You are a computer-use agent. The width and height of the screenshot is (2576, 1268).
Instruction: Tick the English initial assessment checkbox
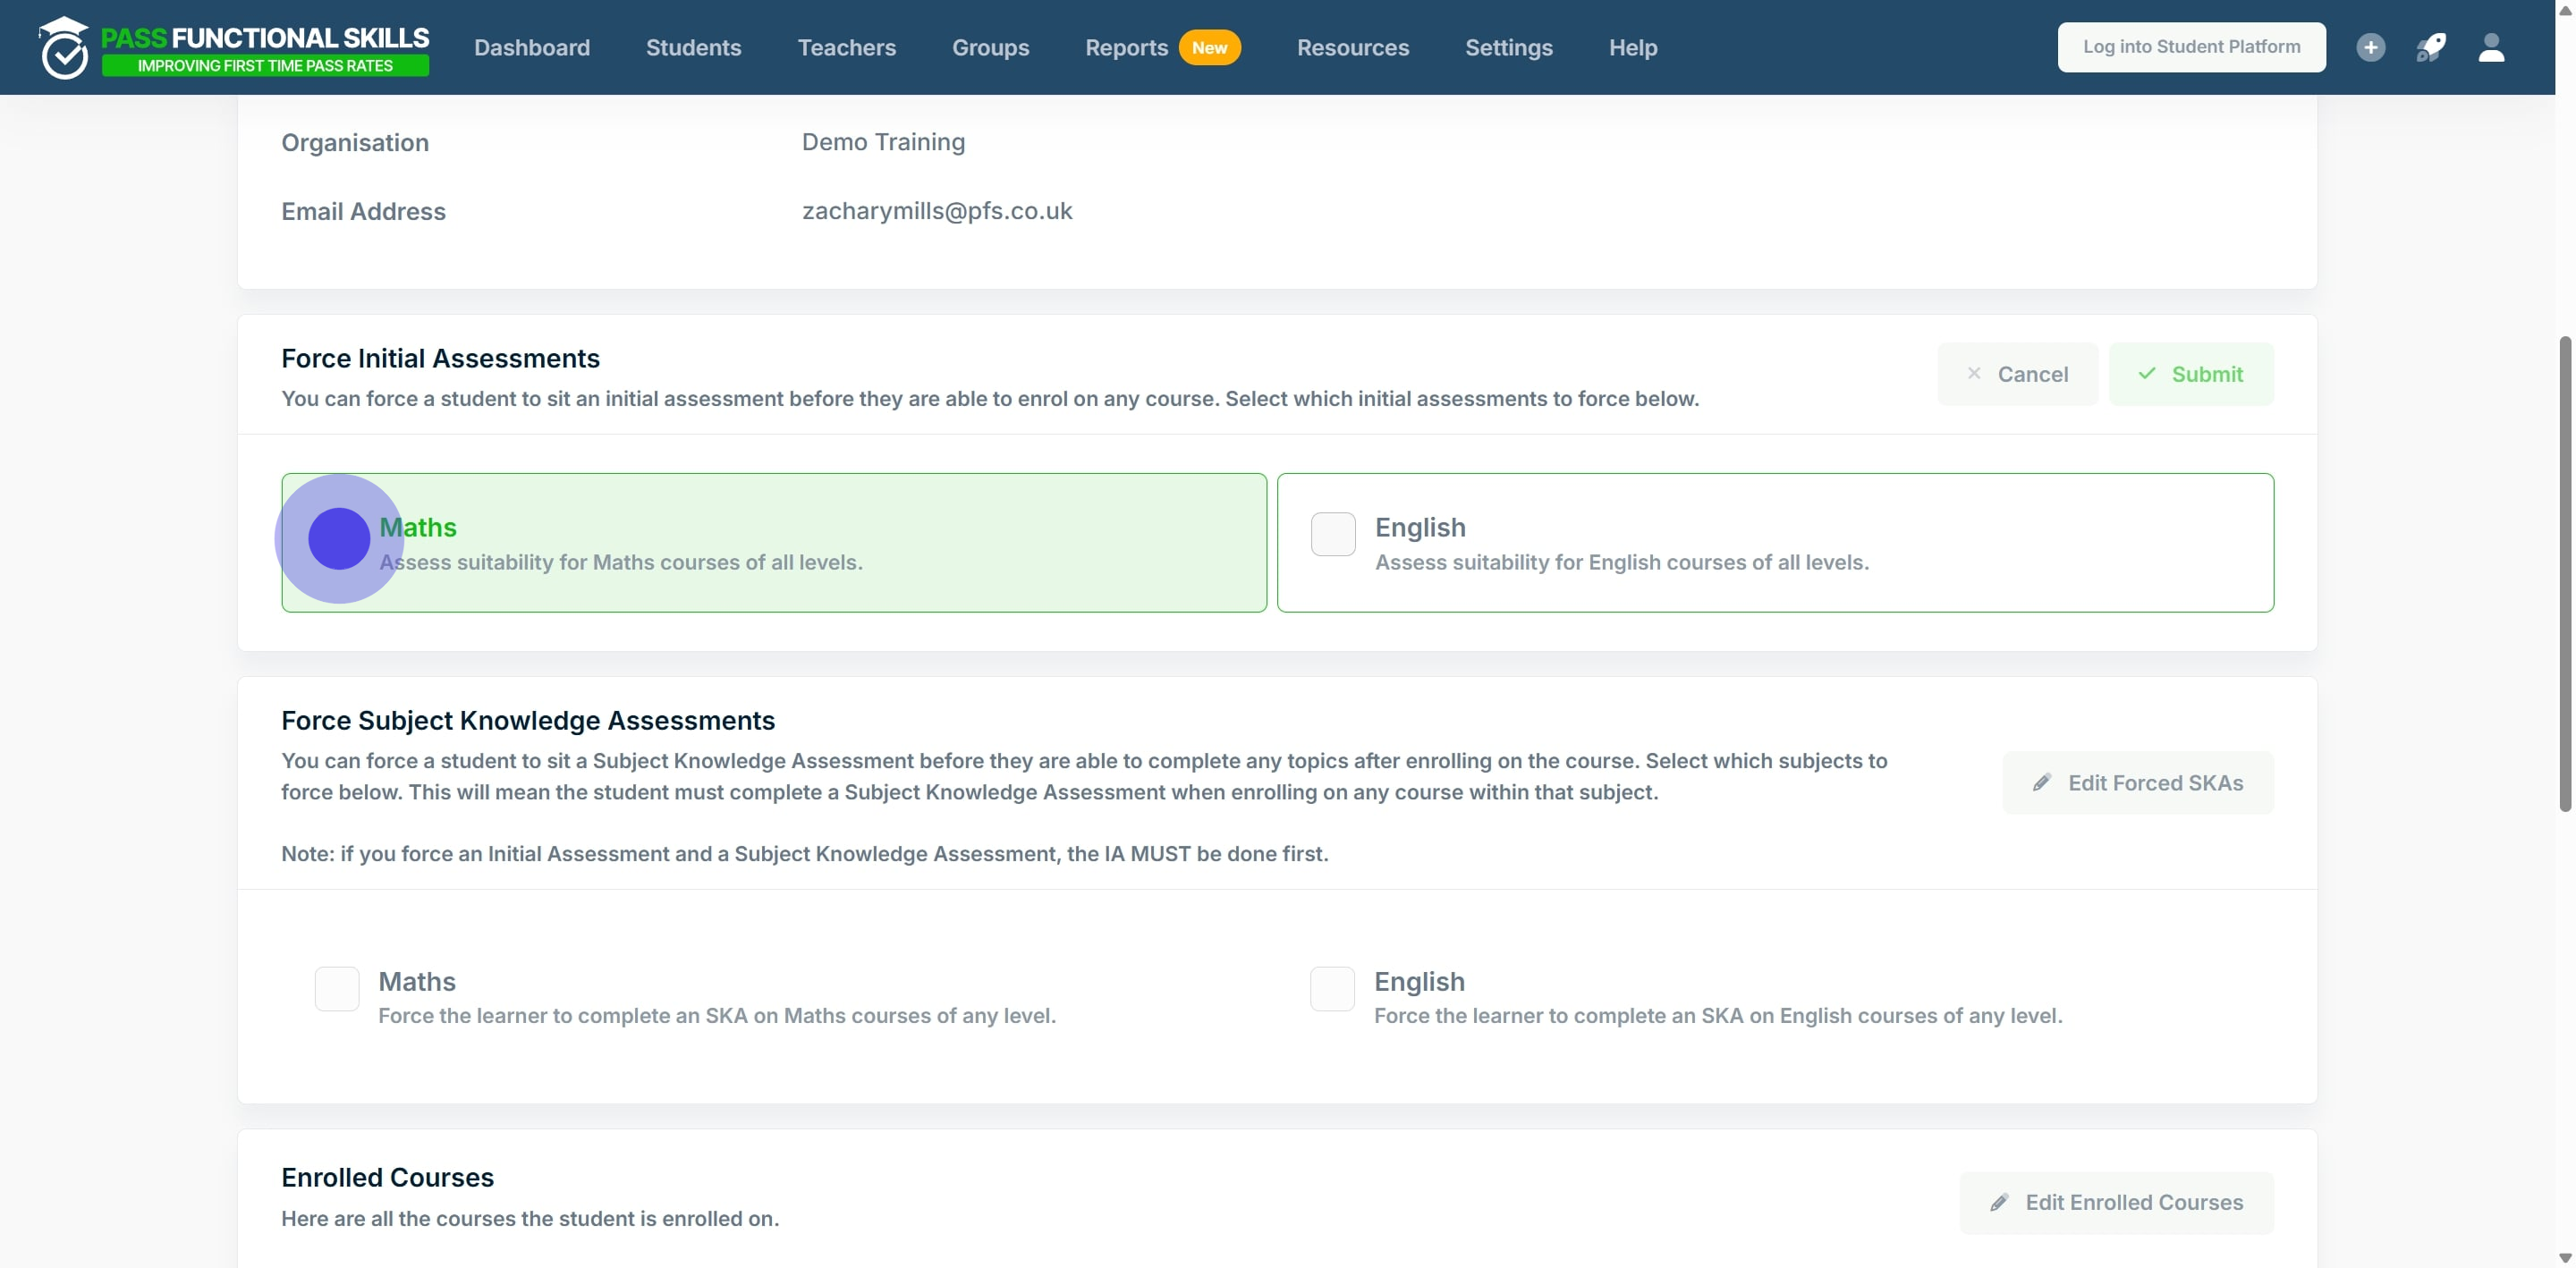coord(1333,534)
